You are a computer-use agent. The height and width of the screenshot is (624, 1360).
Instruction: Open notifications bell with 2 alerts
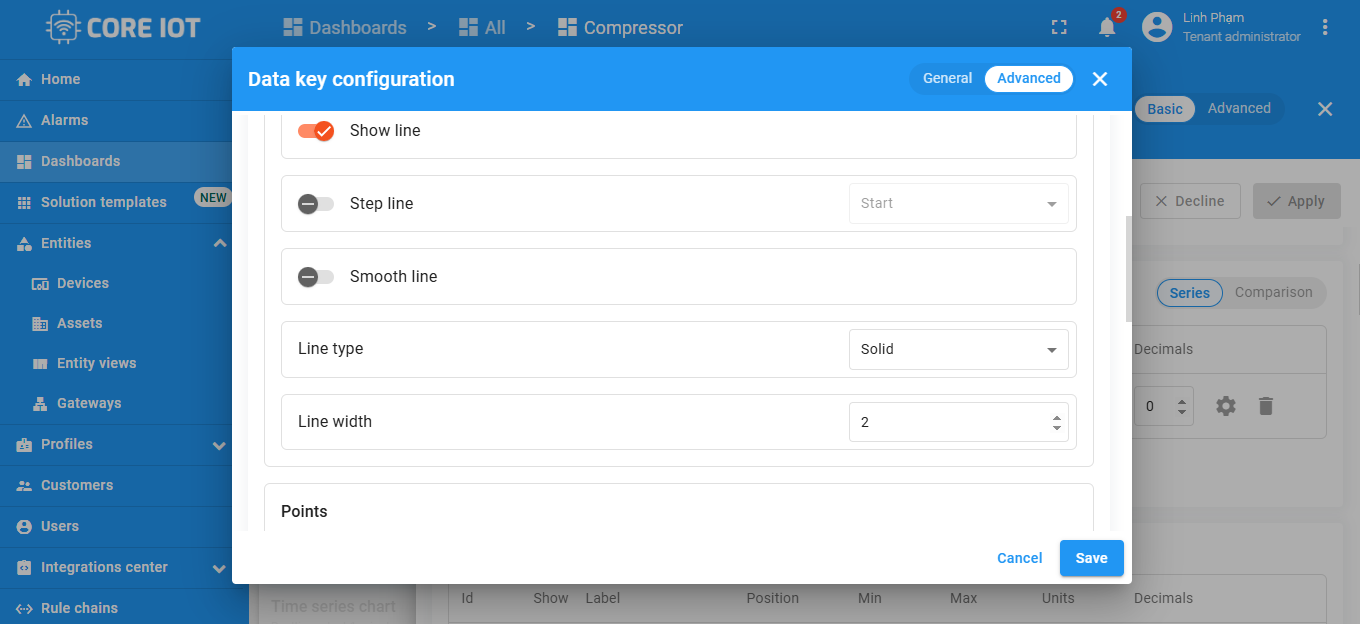pyautogui.click(x=1107, y=27)
